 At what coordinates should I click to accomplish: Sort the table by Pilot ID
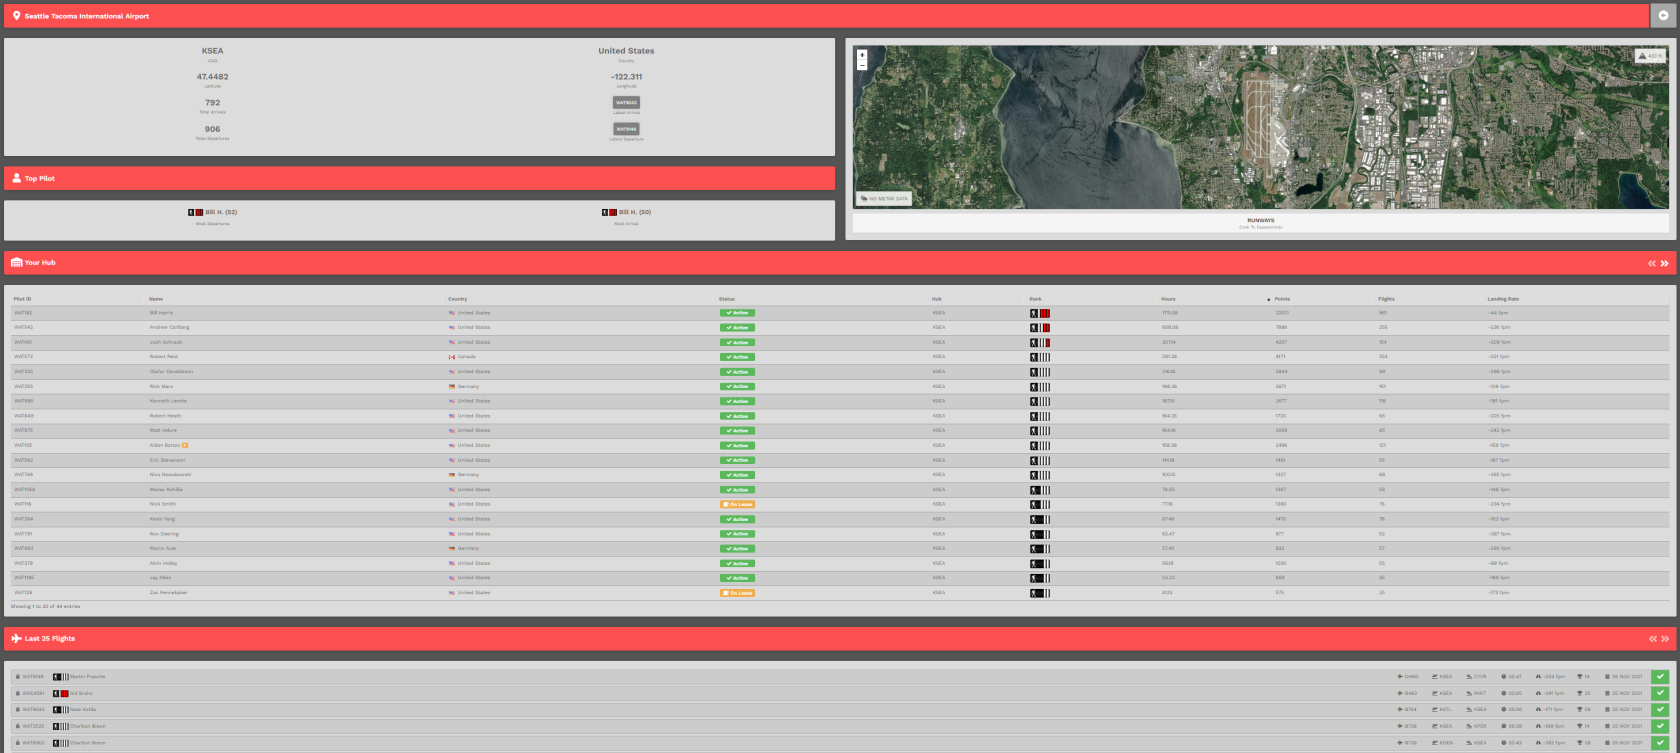pyautogui.click(x=22, y=299)
